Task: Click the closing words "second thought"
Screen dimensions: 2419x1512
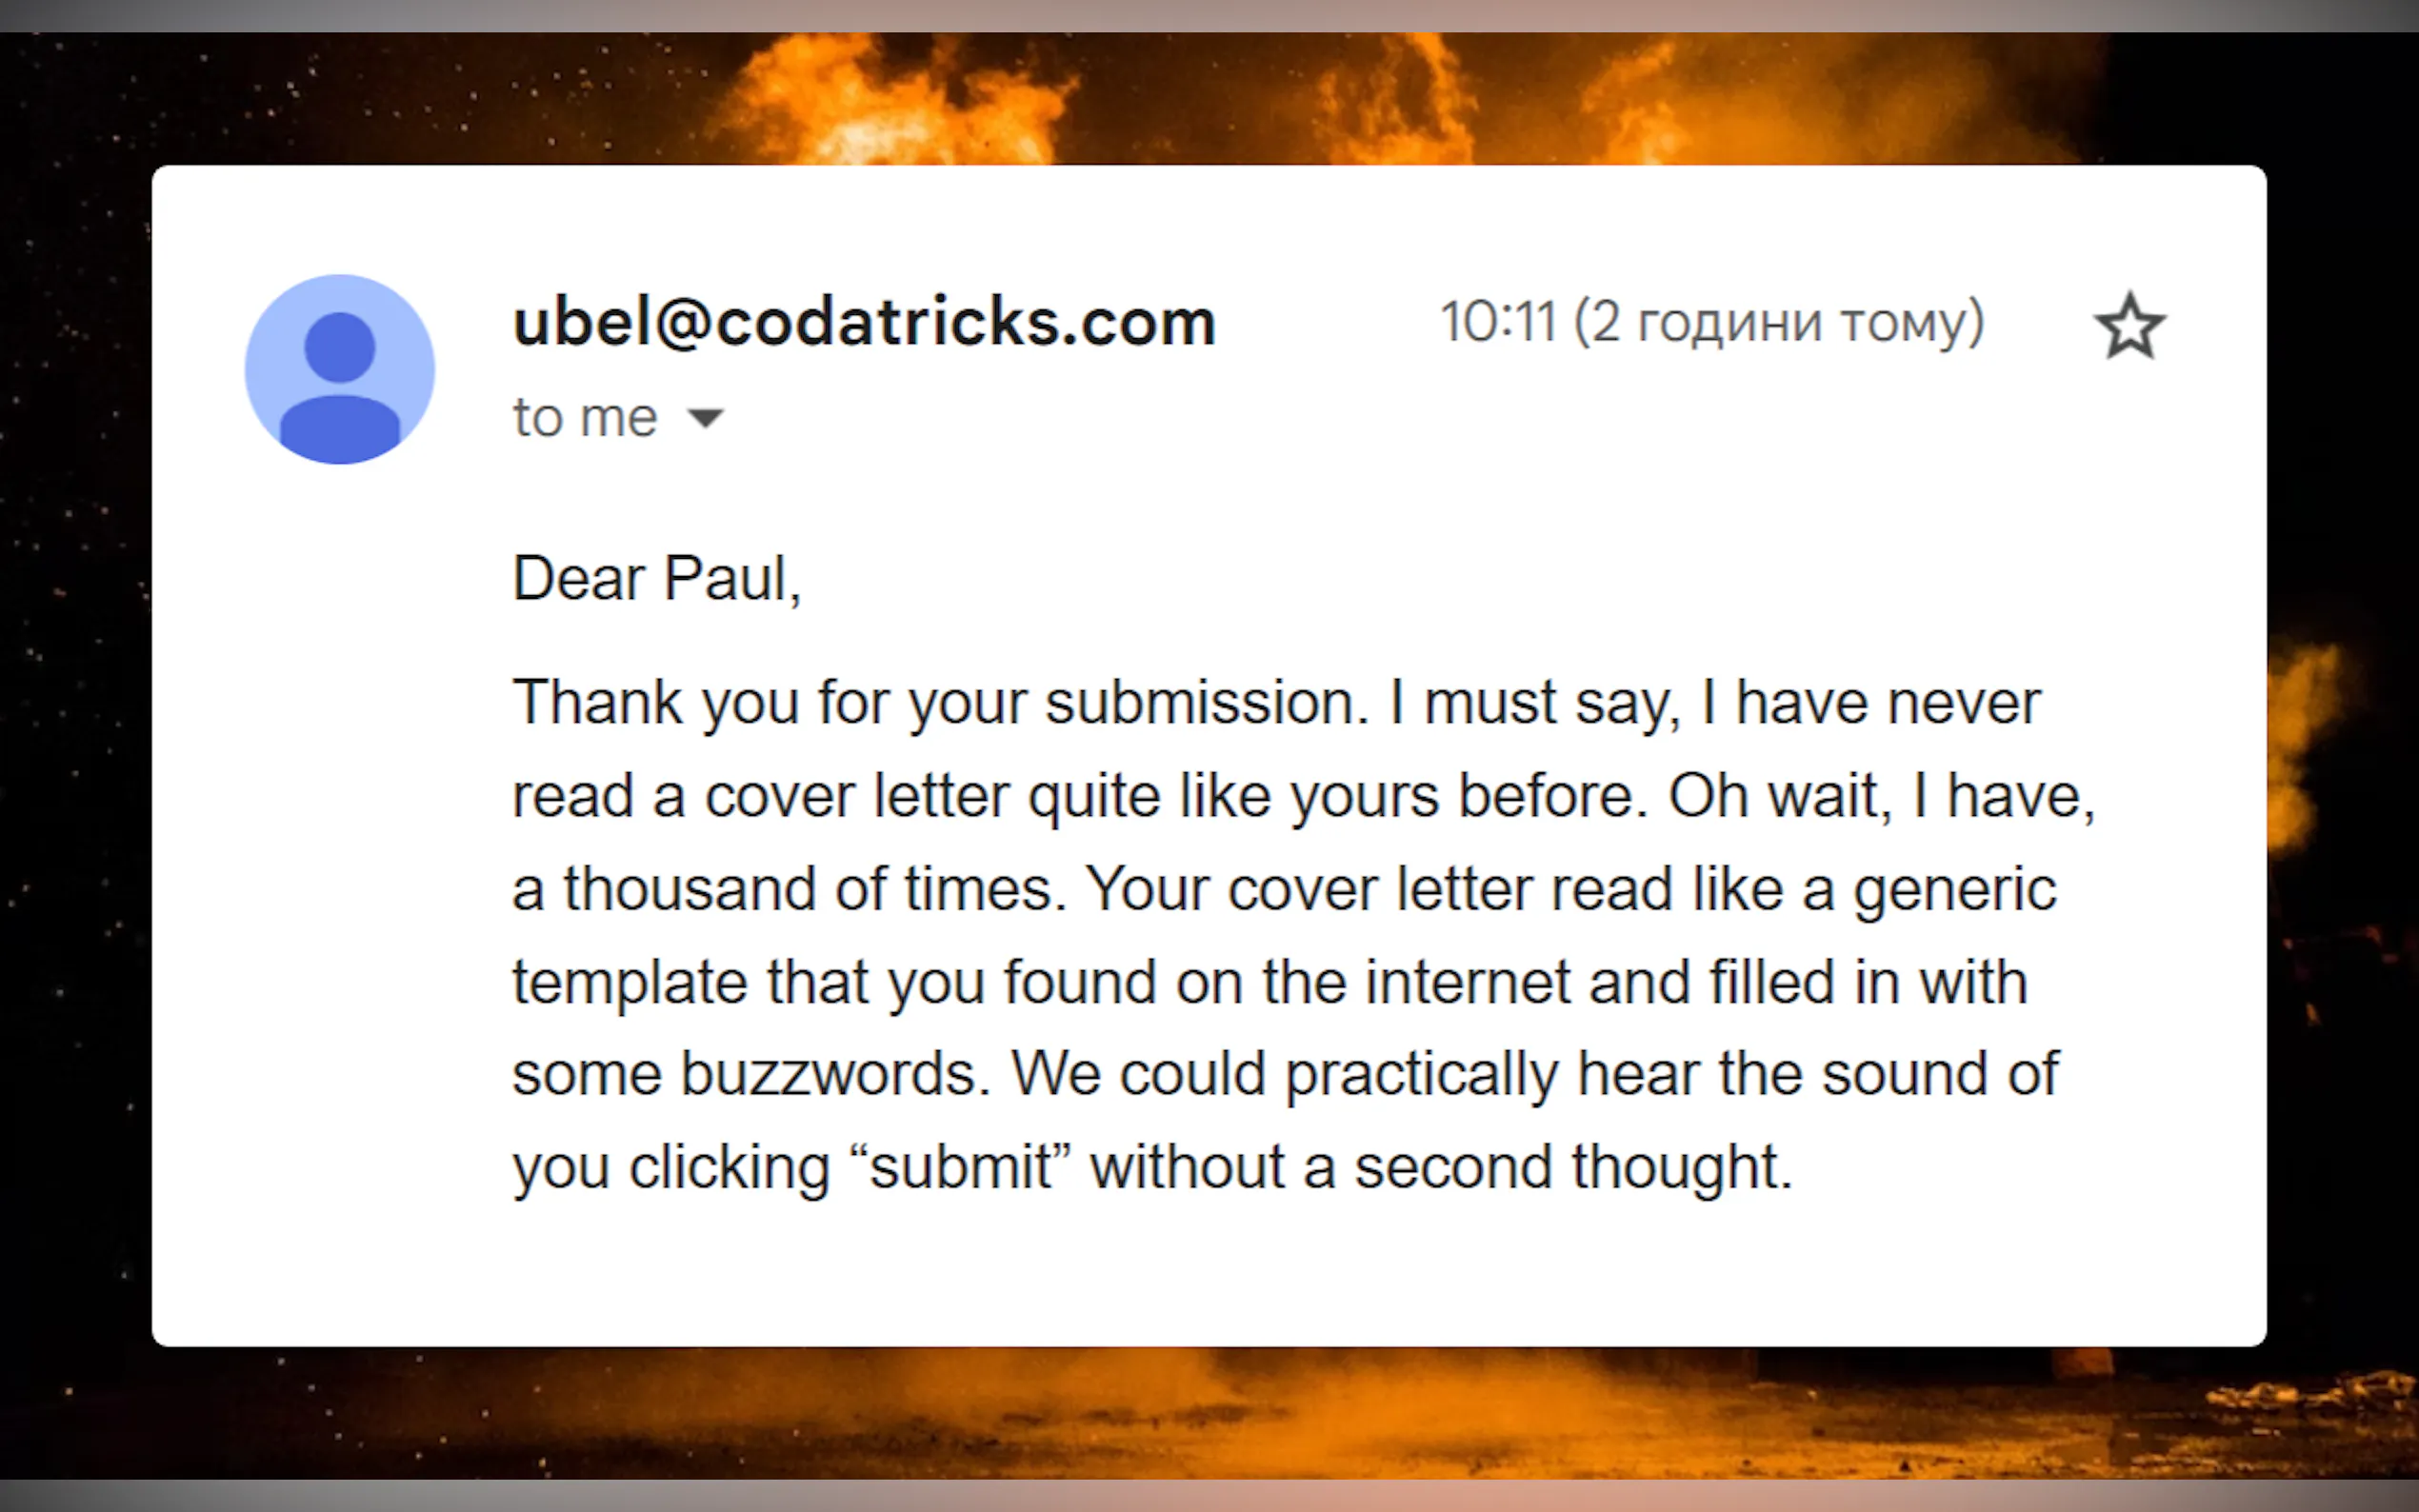Action: tap(1572, 1167)
